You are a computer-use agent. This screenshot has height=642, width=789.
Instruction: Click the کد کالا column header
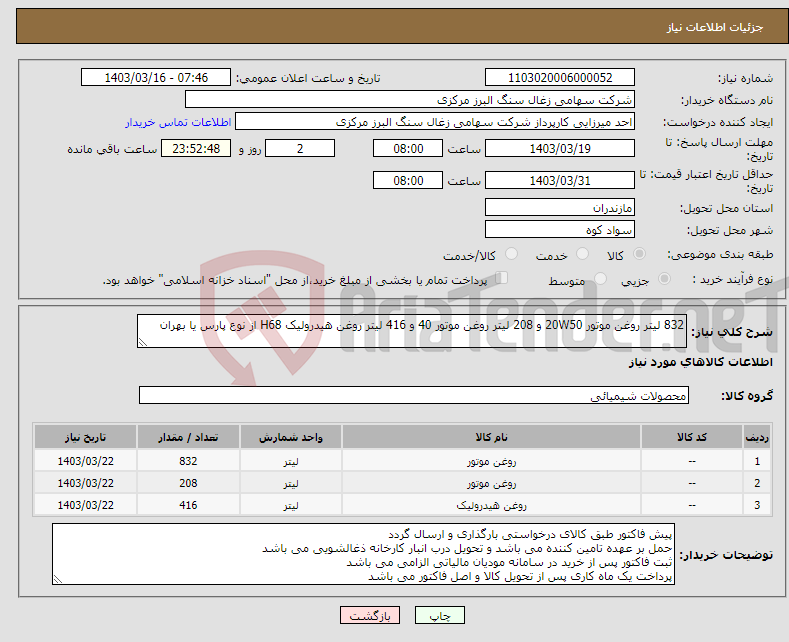[x=692, y=437]
